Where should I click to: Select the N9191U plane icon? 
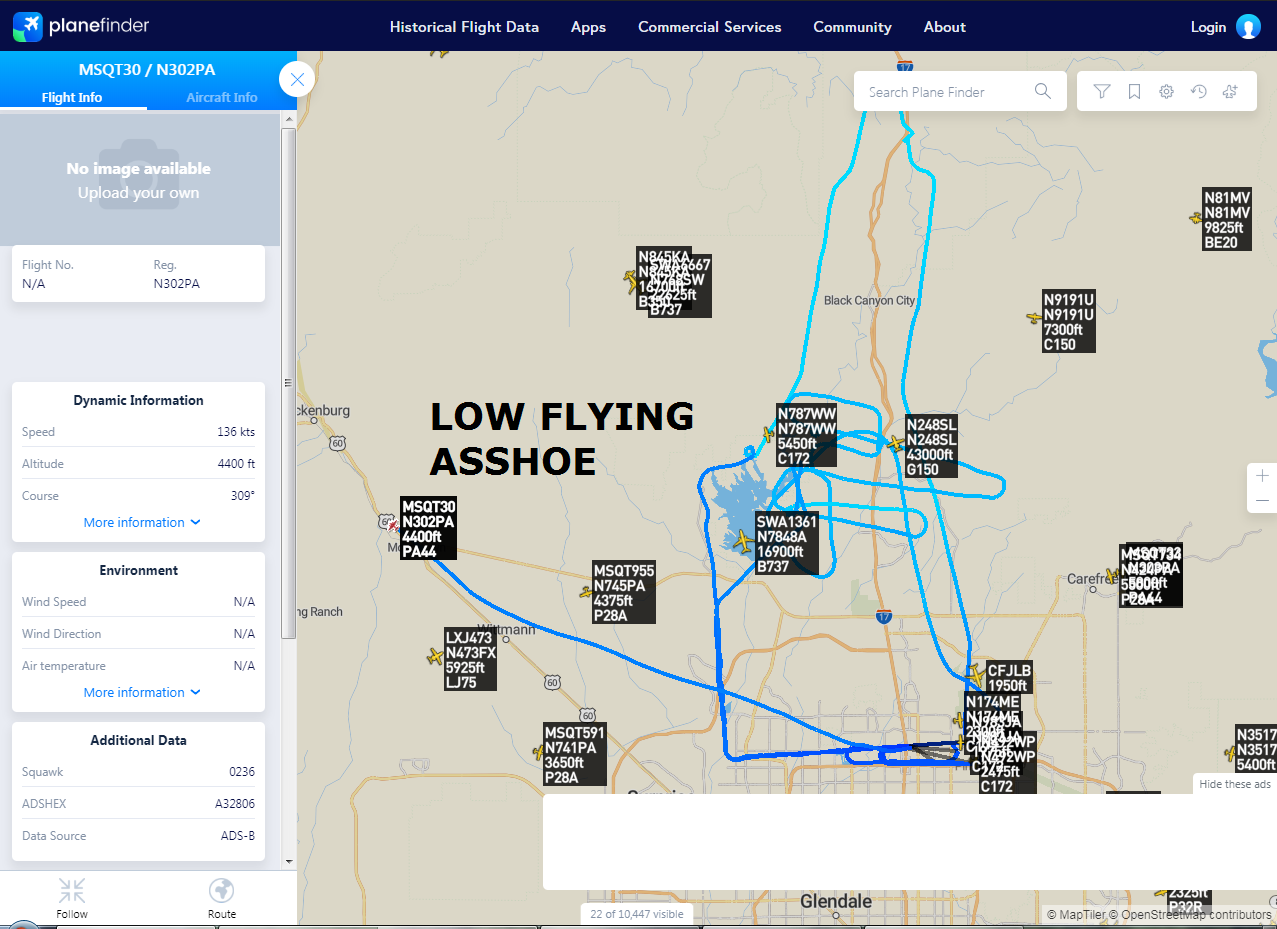point(1034,318)
